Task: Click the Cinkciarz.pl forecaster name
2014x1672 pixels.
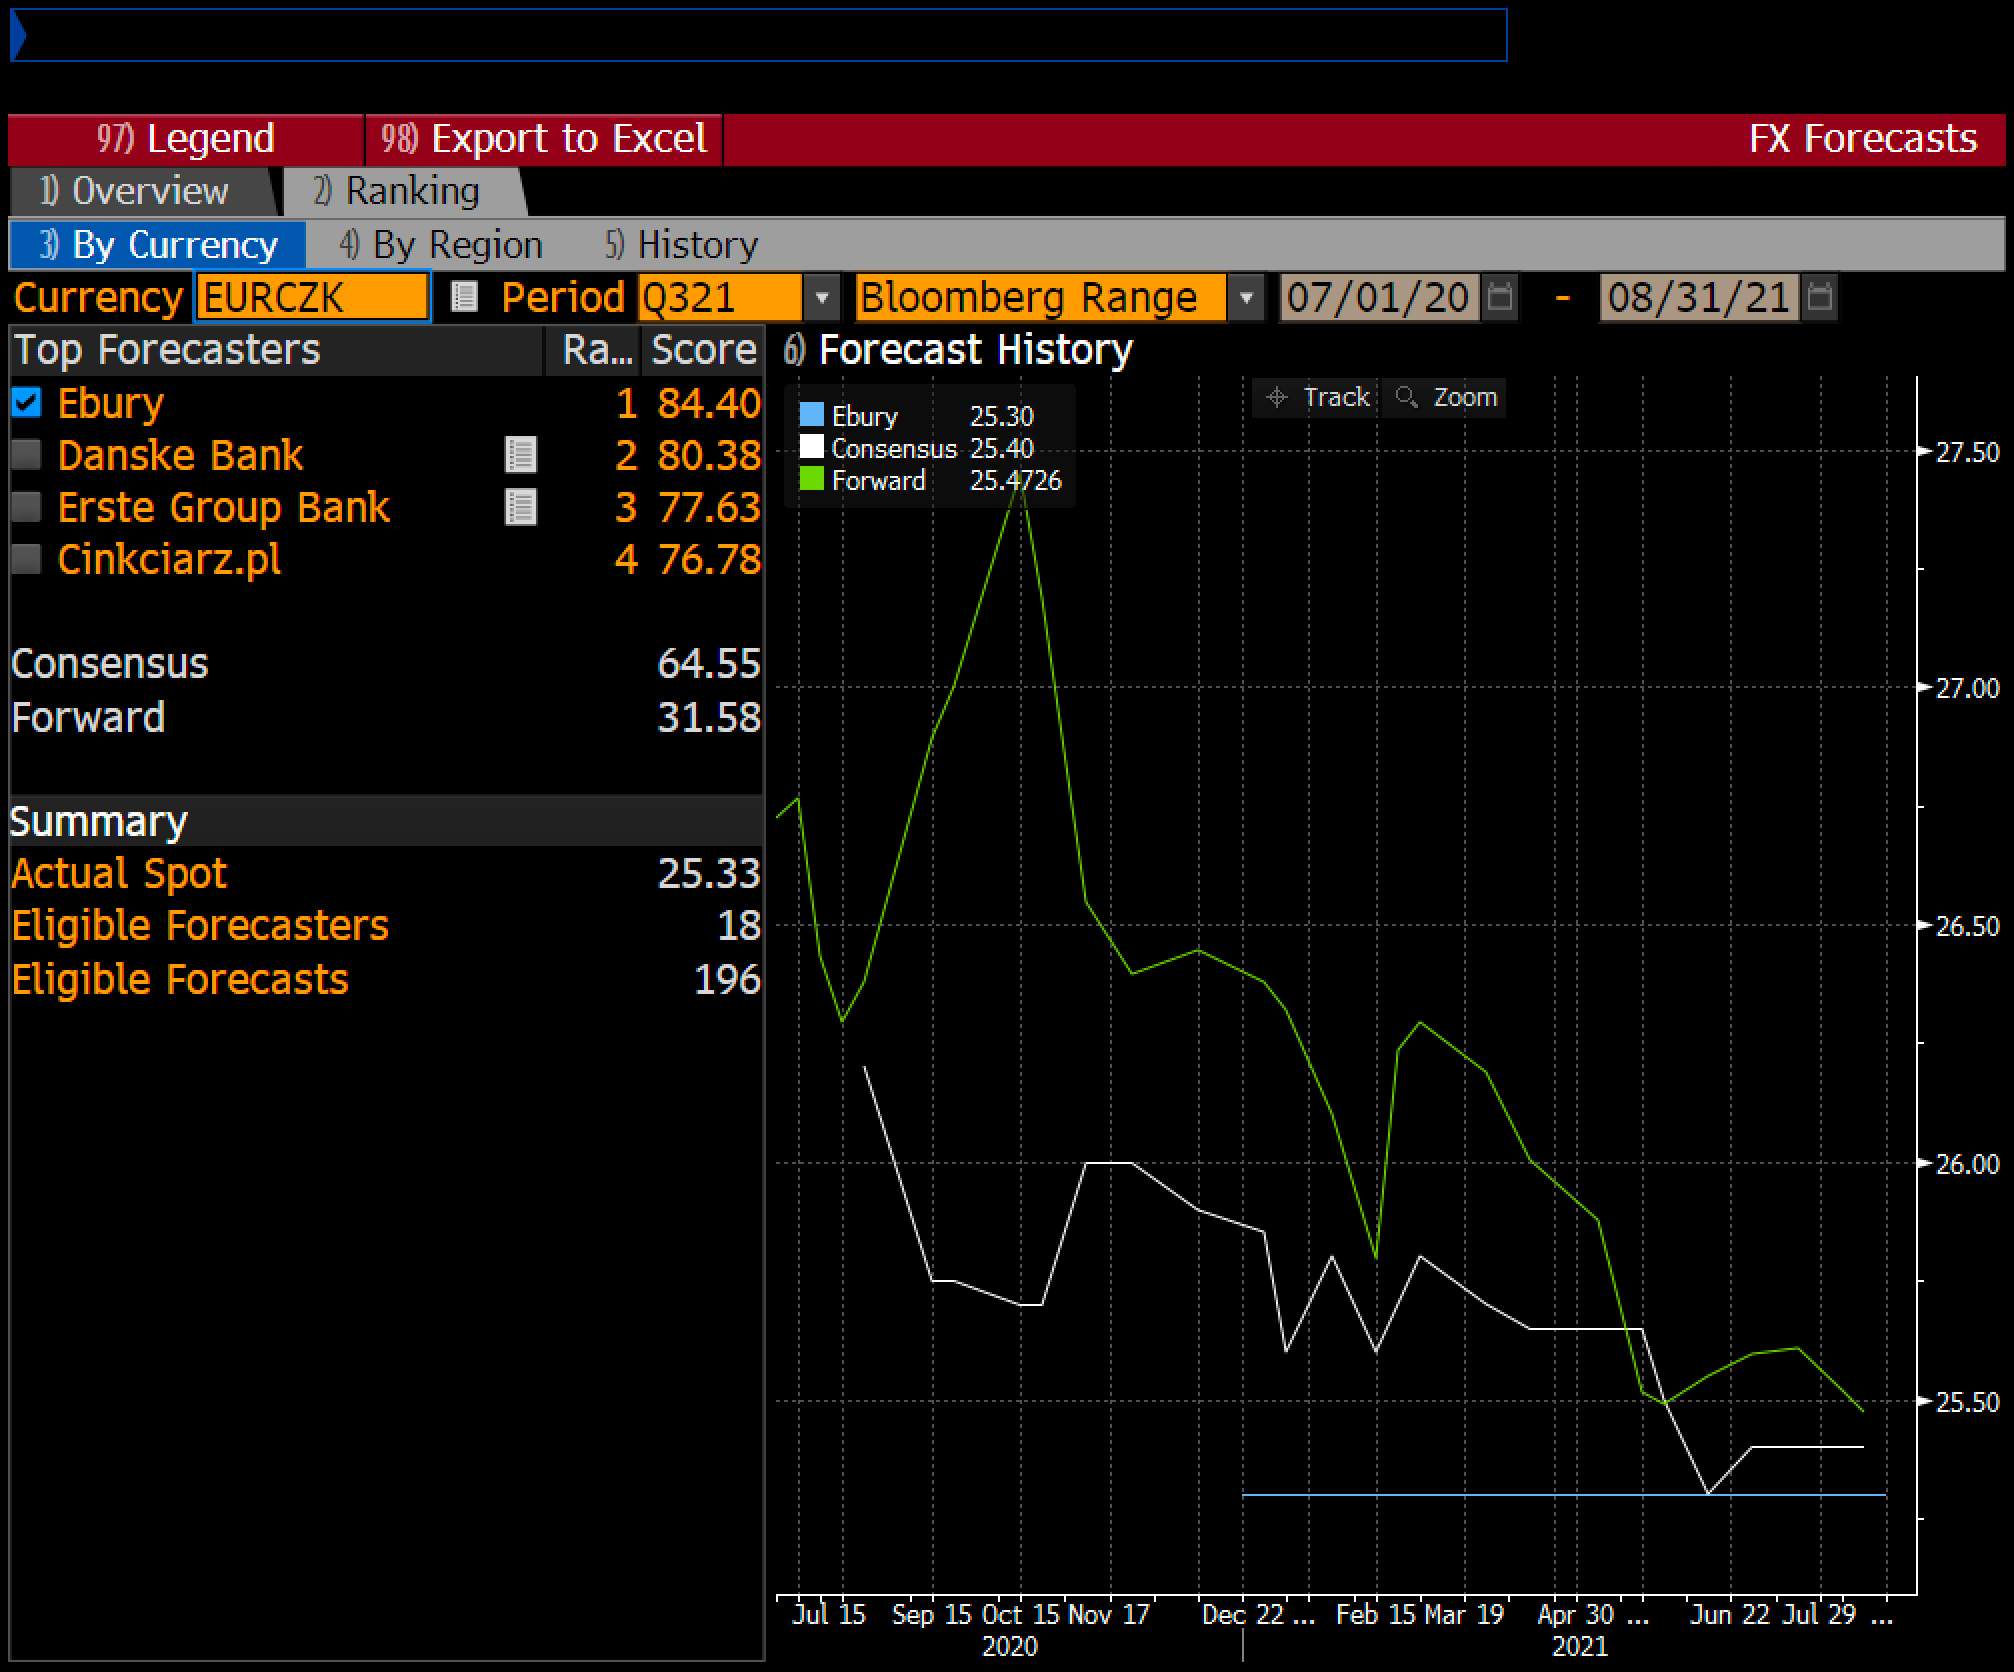Action: [x=169, y=559]
